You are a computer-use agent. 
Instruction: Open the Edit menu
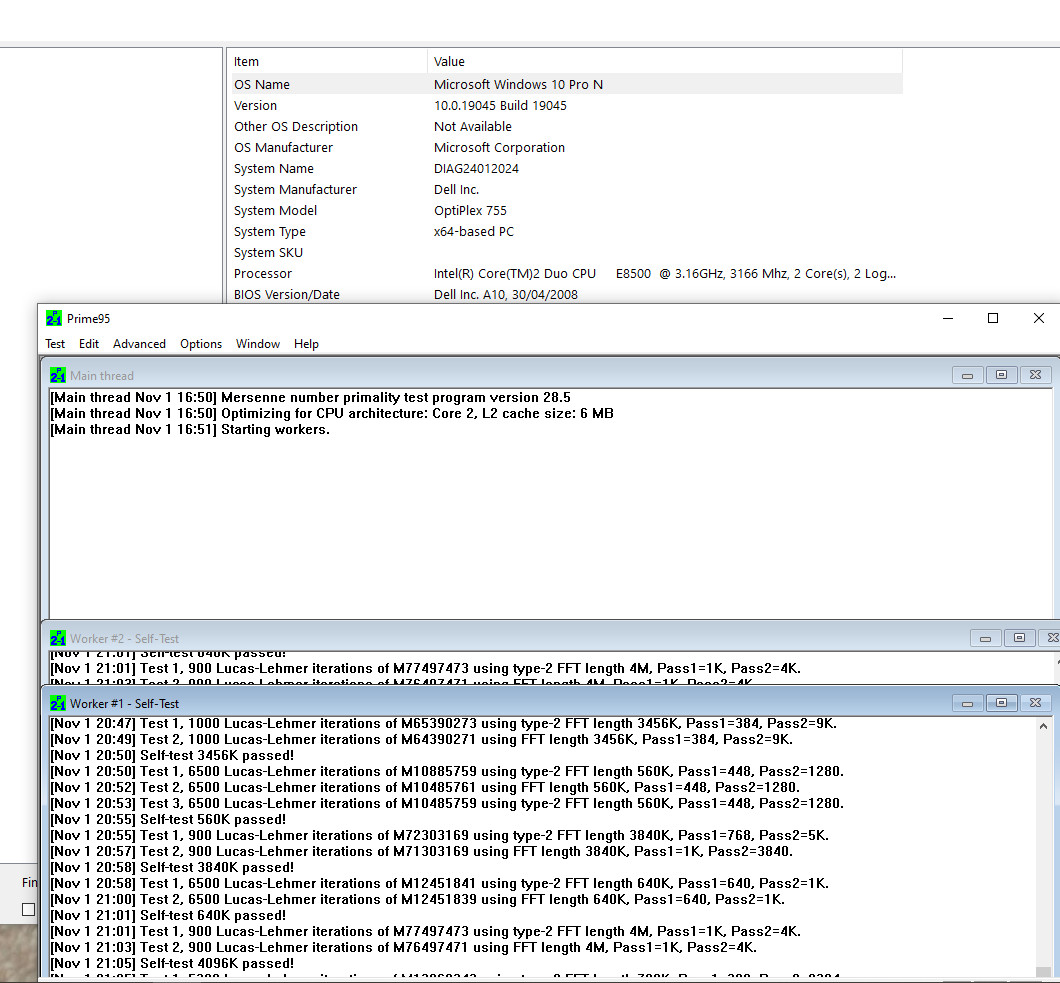[89, 344]
